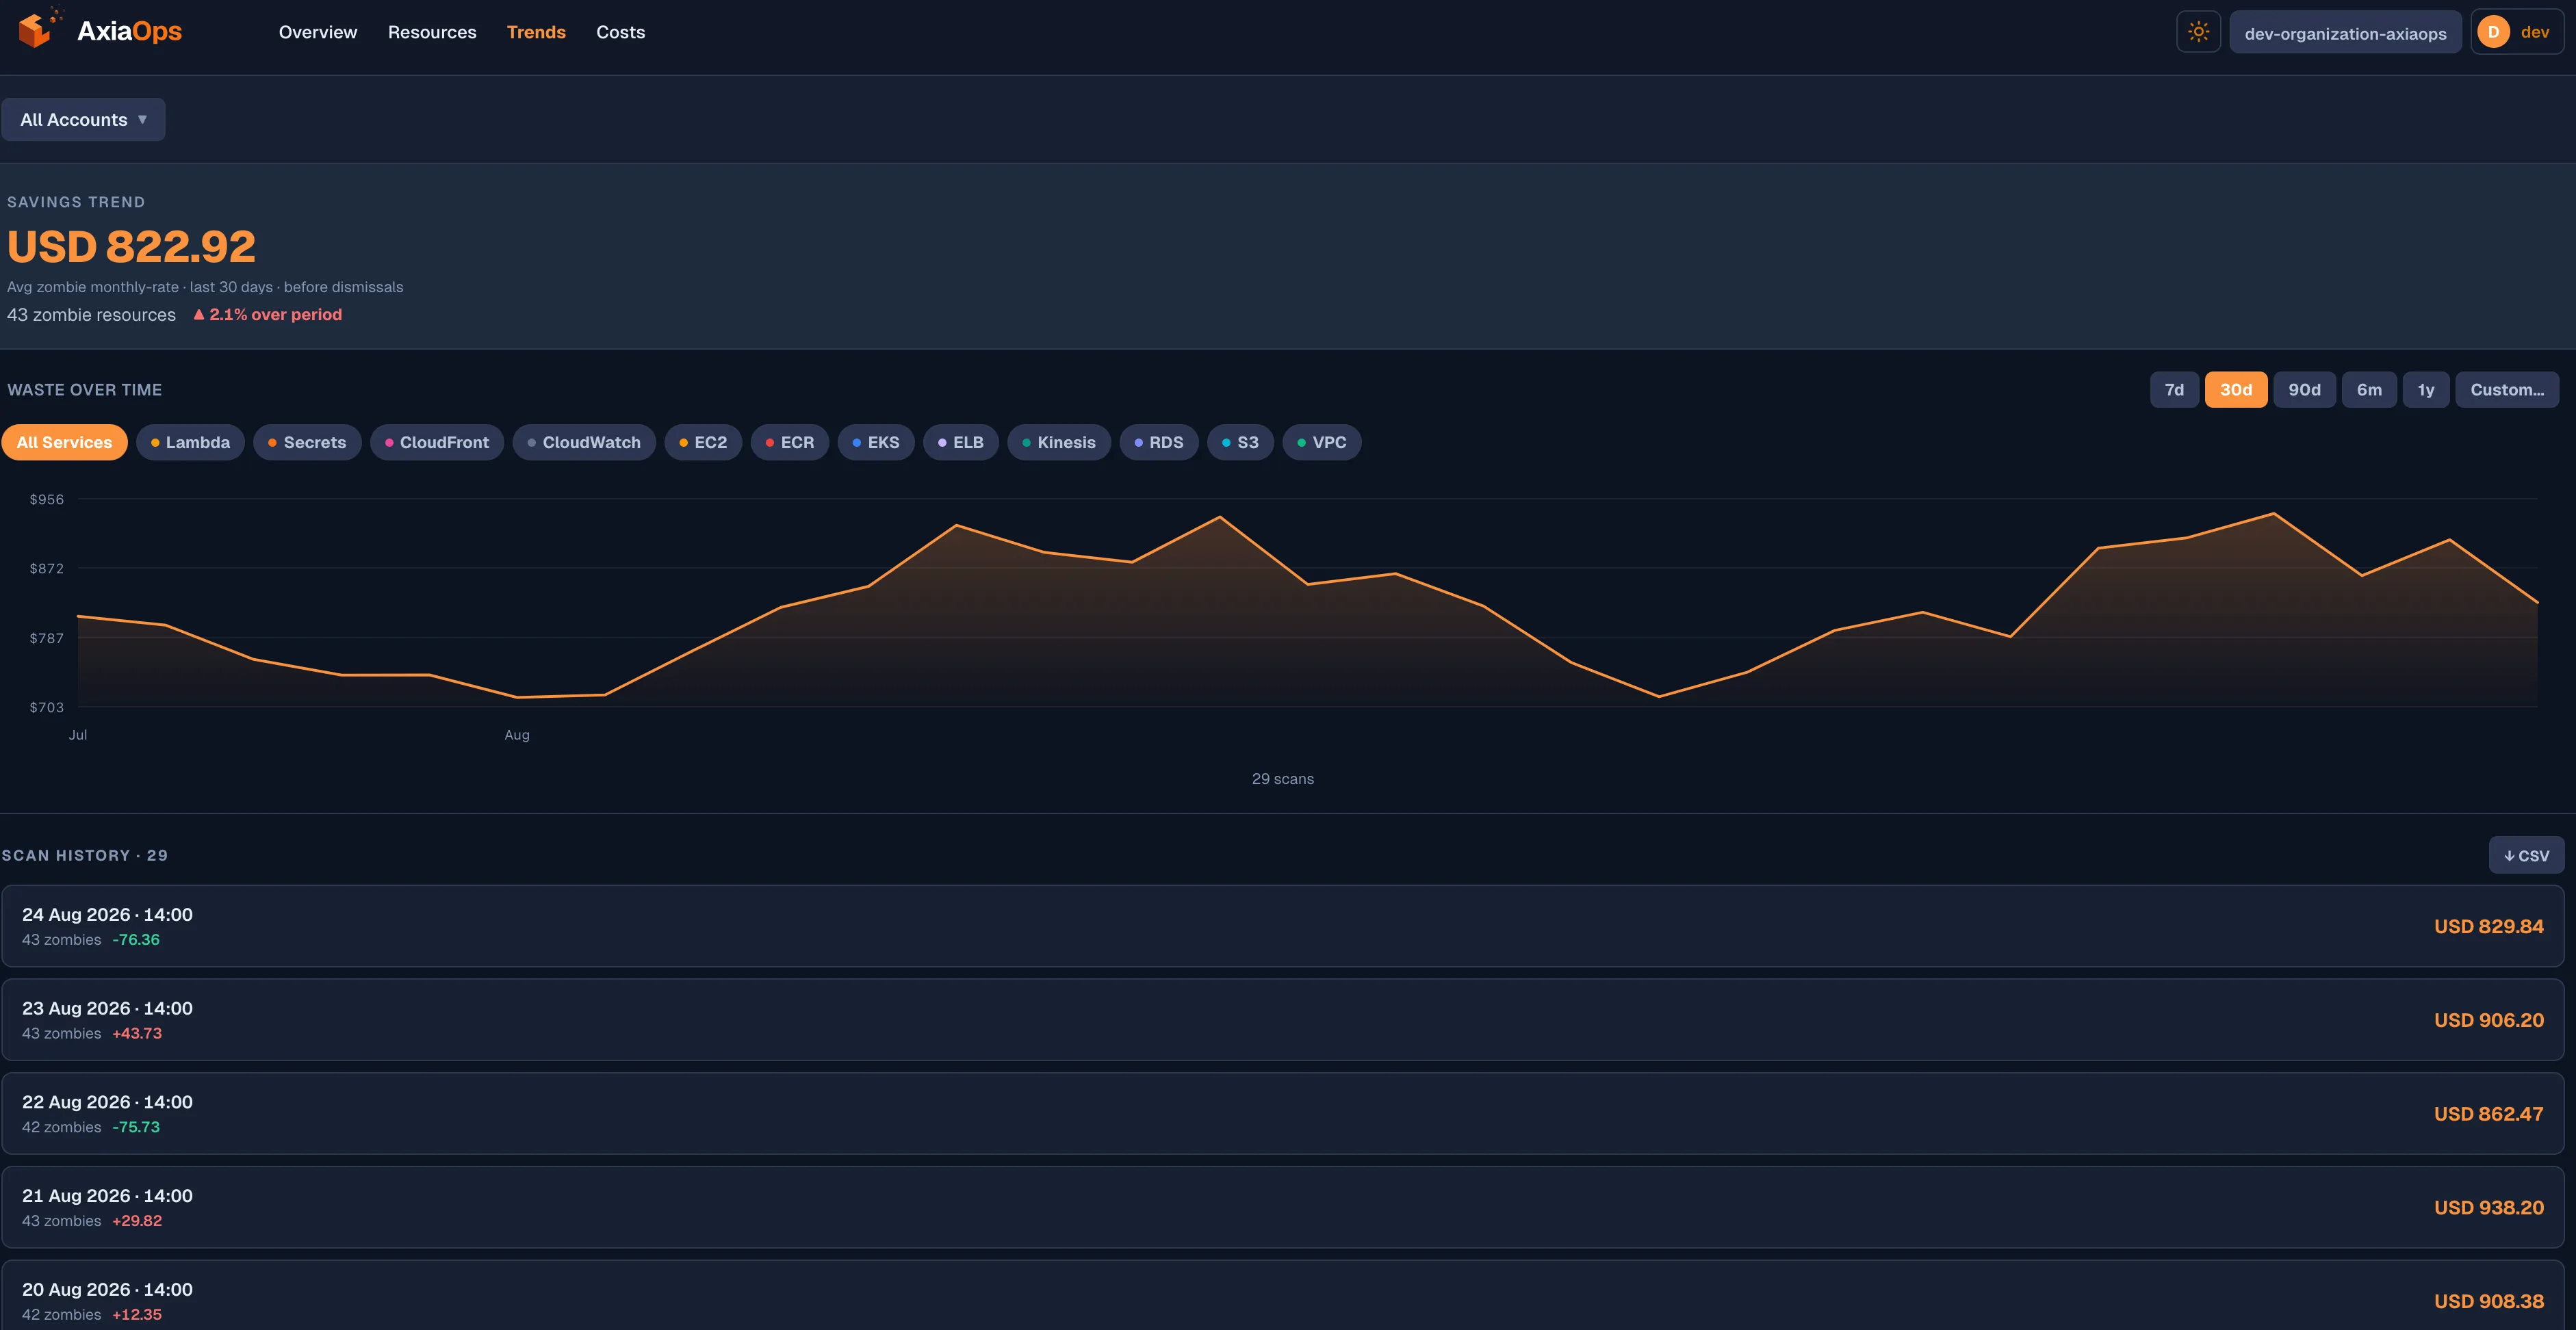Click the dev username label
Viewport: 2576px width, 1330px height.
coord(2535,32)
